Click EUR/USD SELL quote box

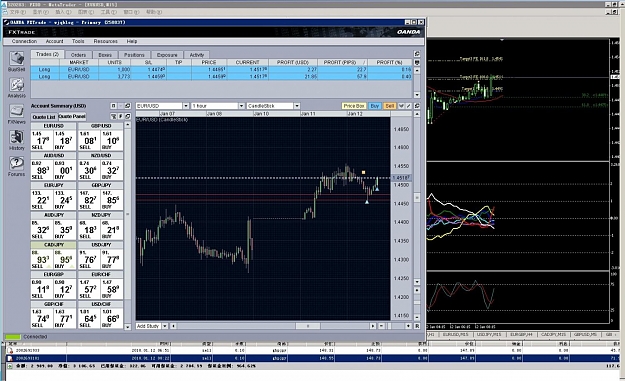pos(42,140)
